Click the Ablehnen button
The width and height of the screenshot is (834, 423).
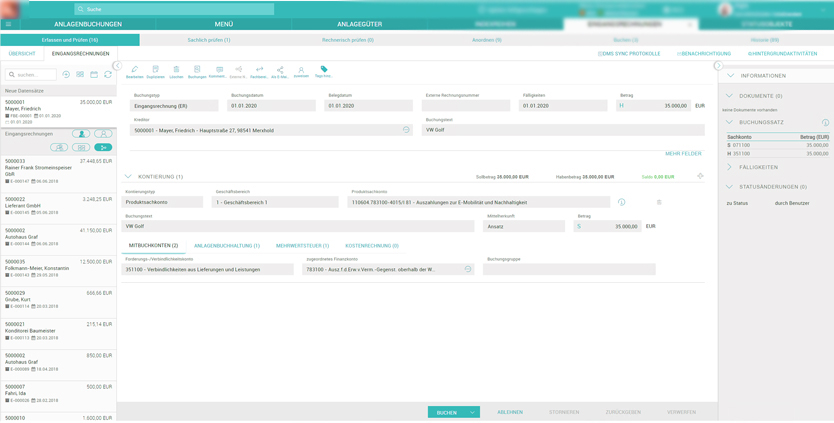(x=510, y=412)
